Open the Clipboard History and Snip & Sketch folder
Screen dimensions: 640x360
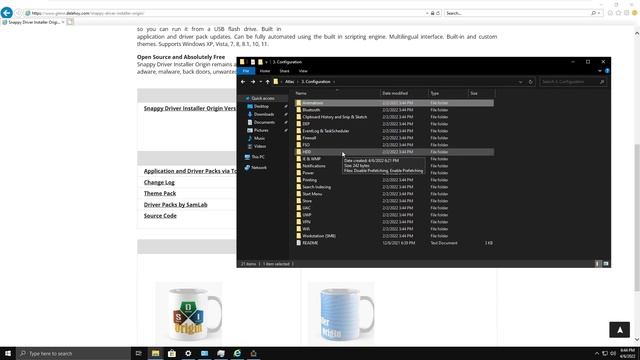(334, 117)
